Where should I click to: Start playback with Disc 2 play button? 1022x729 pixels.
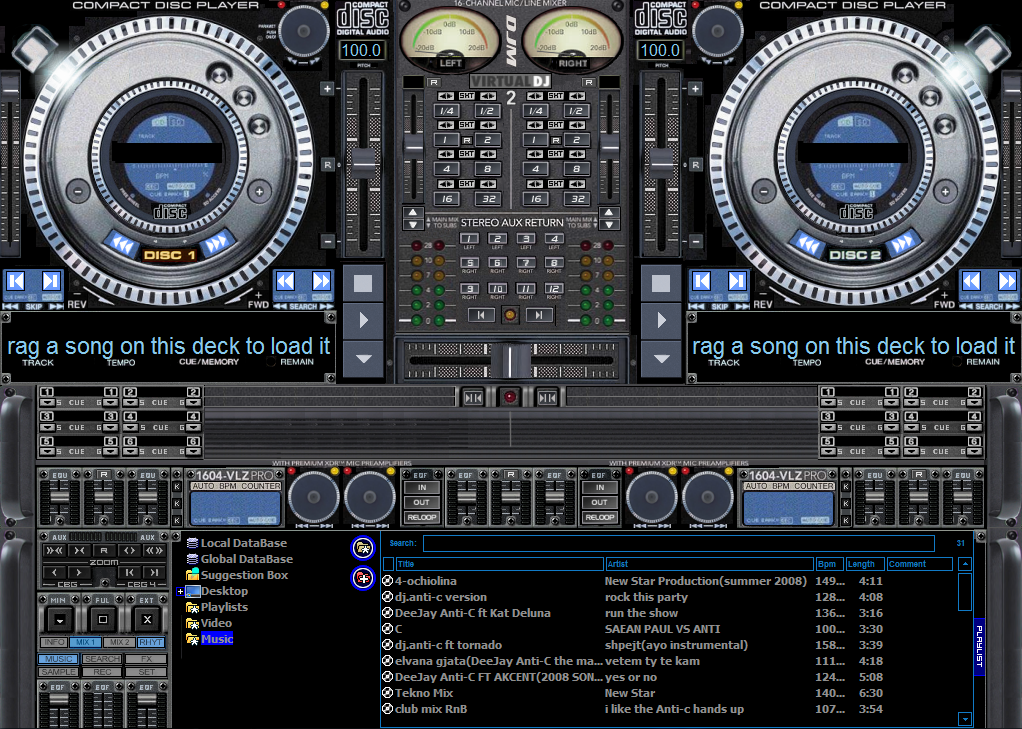tap(661, 320)
